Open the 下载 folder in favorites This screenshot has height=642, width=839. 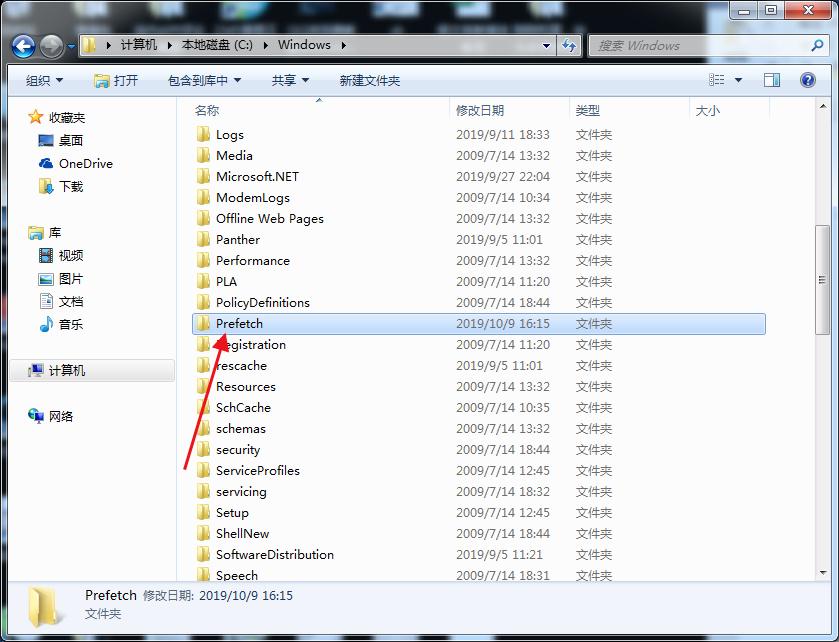point(70,186)
